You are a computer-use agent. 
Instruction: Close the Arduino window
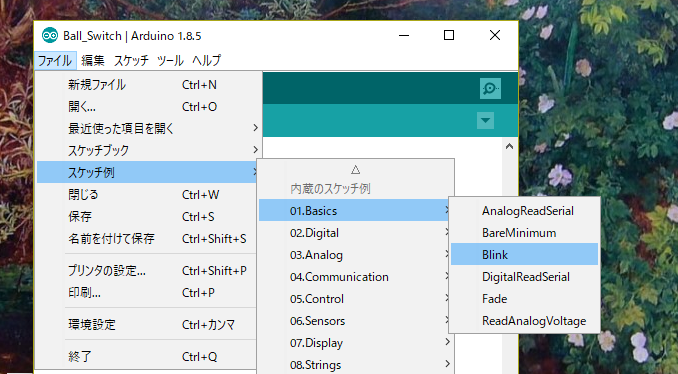[x=495, y=35]
